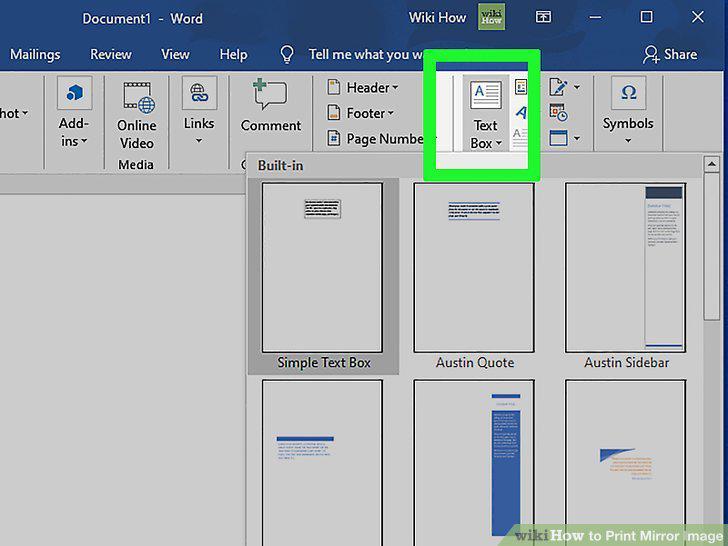Select the gallery thumbnail below Simple Text Box
The width and height of the screenshot is (728, 546).
pos(323,462)
